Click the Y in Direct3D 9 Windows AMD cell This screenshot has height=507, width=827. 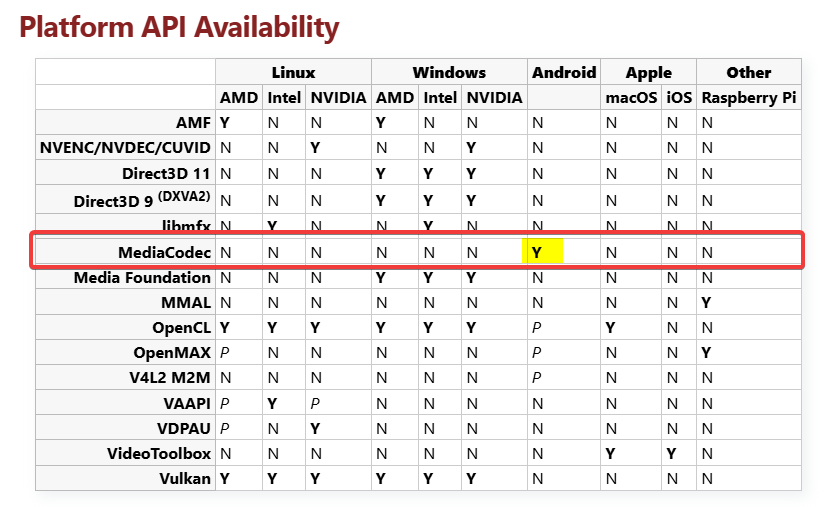tap(381, 200)
